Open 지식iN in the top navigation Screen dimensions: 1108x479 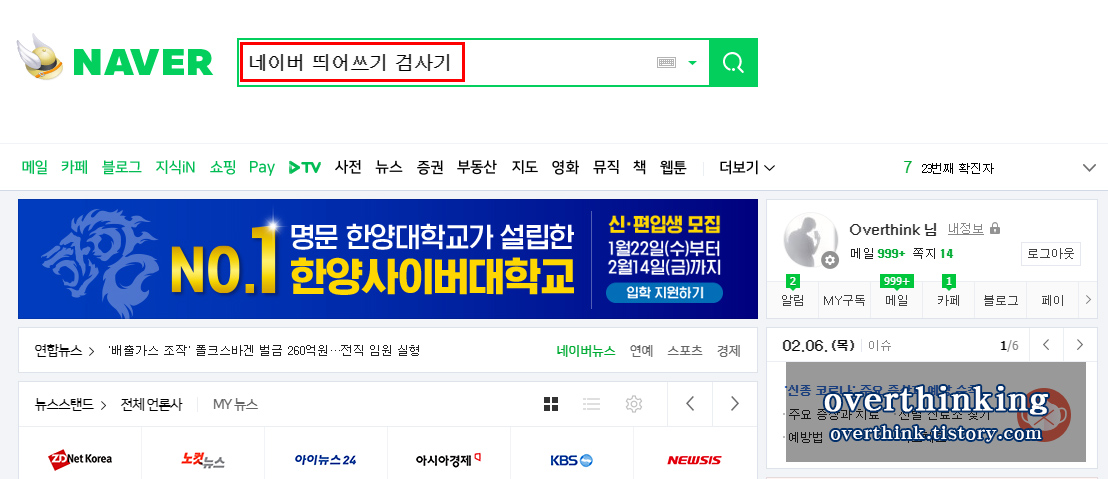tap(175, 167)
